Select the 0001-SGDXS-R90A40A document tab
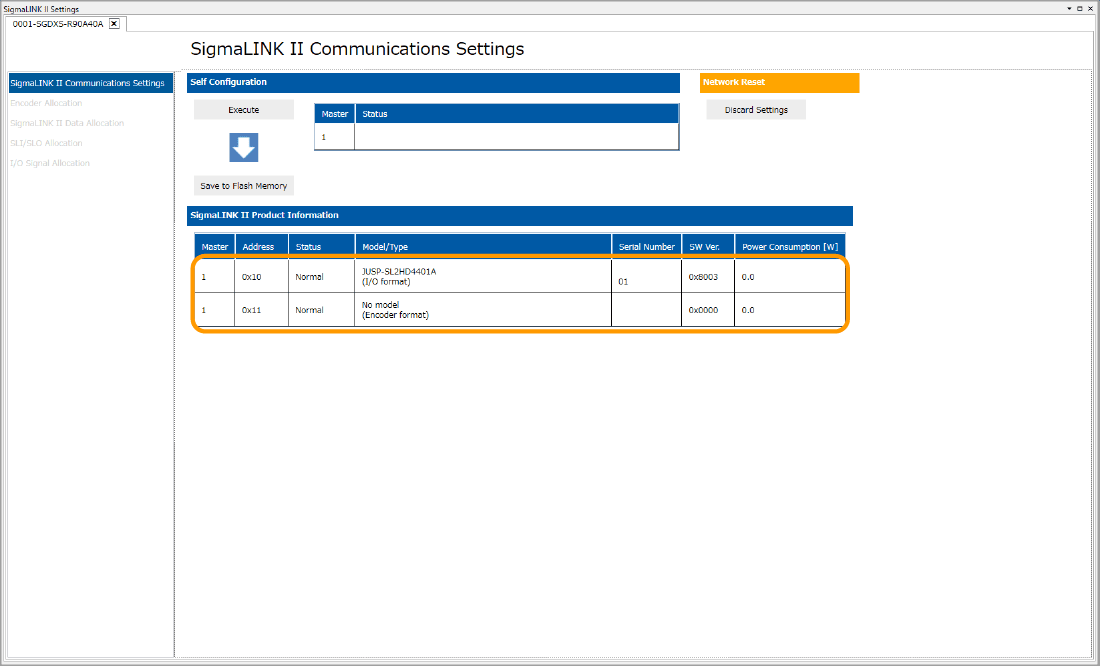This screenshot has height=666, width=1100. click(x=58, y=24)
